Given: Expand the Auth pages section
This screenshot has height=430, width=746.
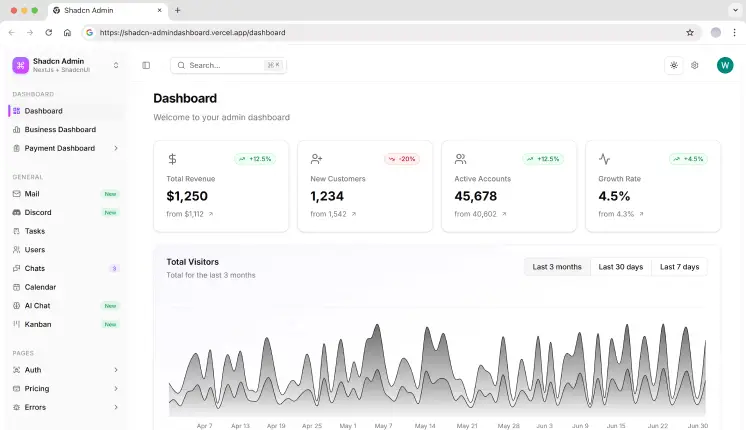Looking at the screenshot, I should (x=115, y=370).
